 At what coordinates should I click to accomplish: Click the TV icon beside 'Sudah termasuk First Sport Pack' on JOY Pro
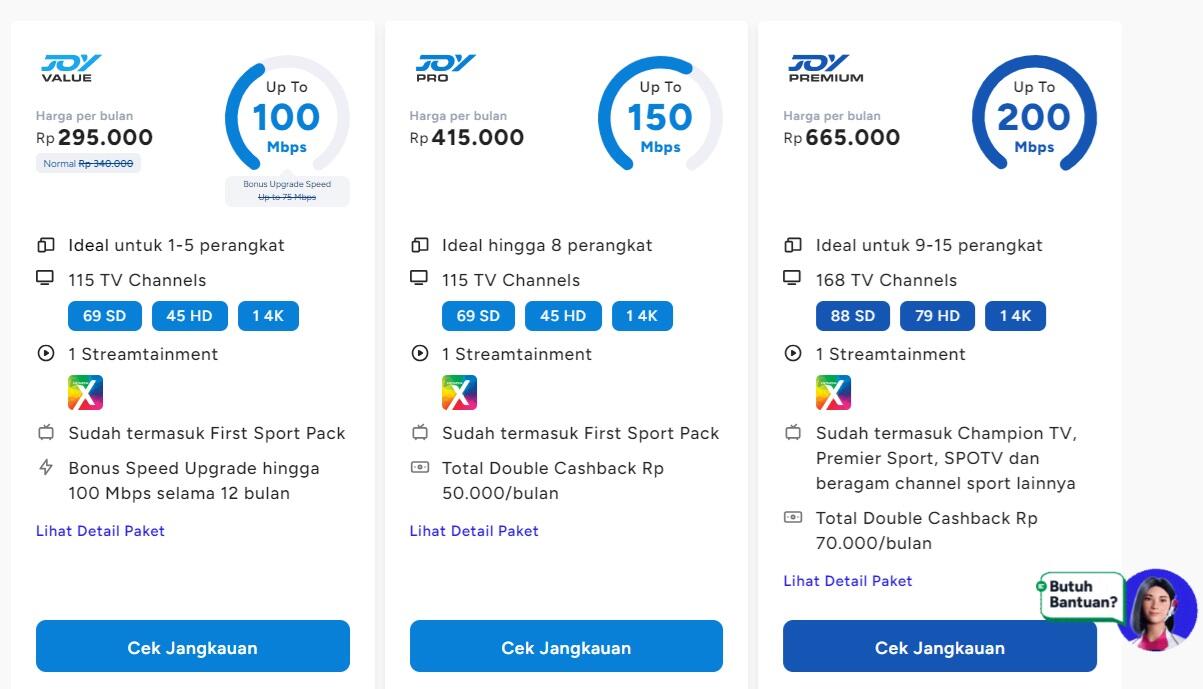pyautogui.click(x=419, y=433)
